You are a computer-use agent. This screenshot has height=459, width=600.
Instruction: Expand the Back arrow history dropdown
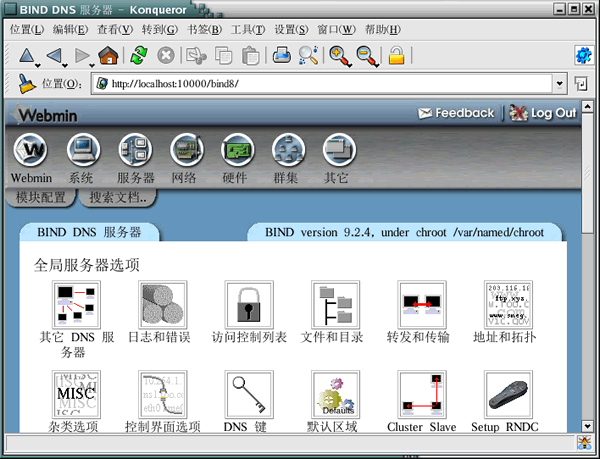point(65,66)
